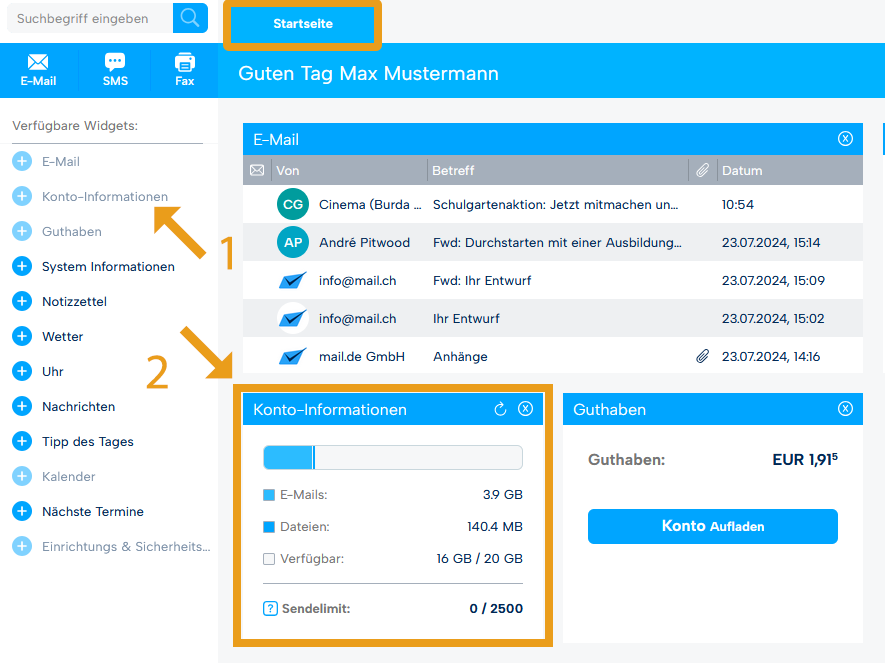Add the Nachrichten widget plus icon
Image resolution: width=885 pixels, height=663 pixels.
[x=22, y=406]
